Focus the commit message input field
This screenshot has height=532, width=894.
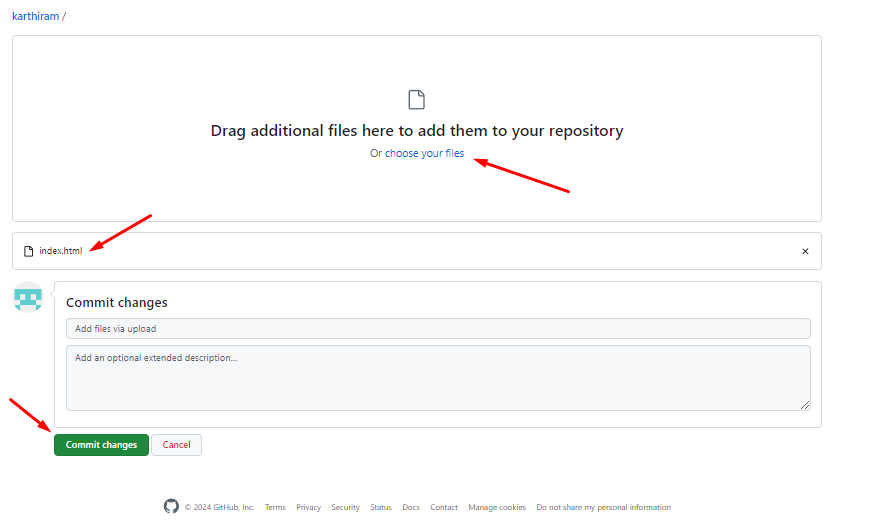(x=438, y=328)
